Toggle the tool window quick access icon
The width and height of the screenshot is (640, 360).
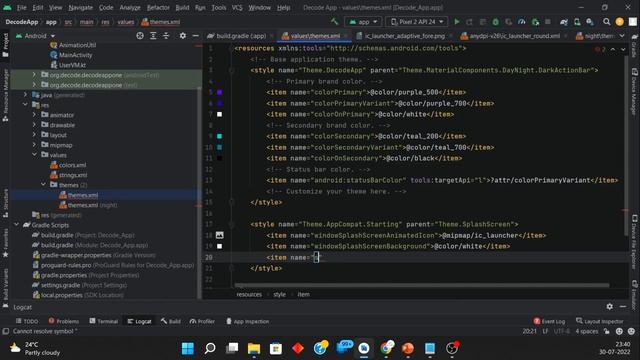5,331
